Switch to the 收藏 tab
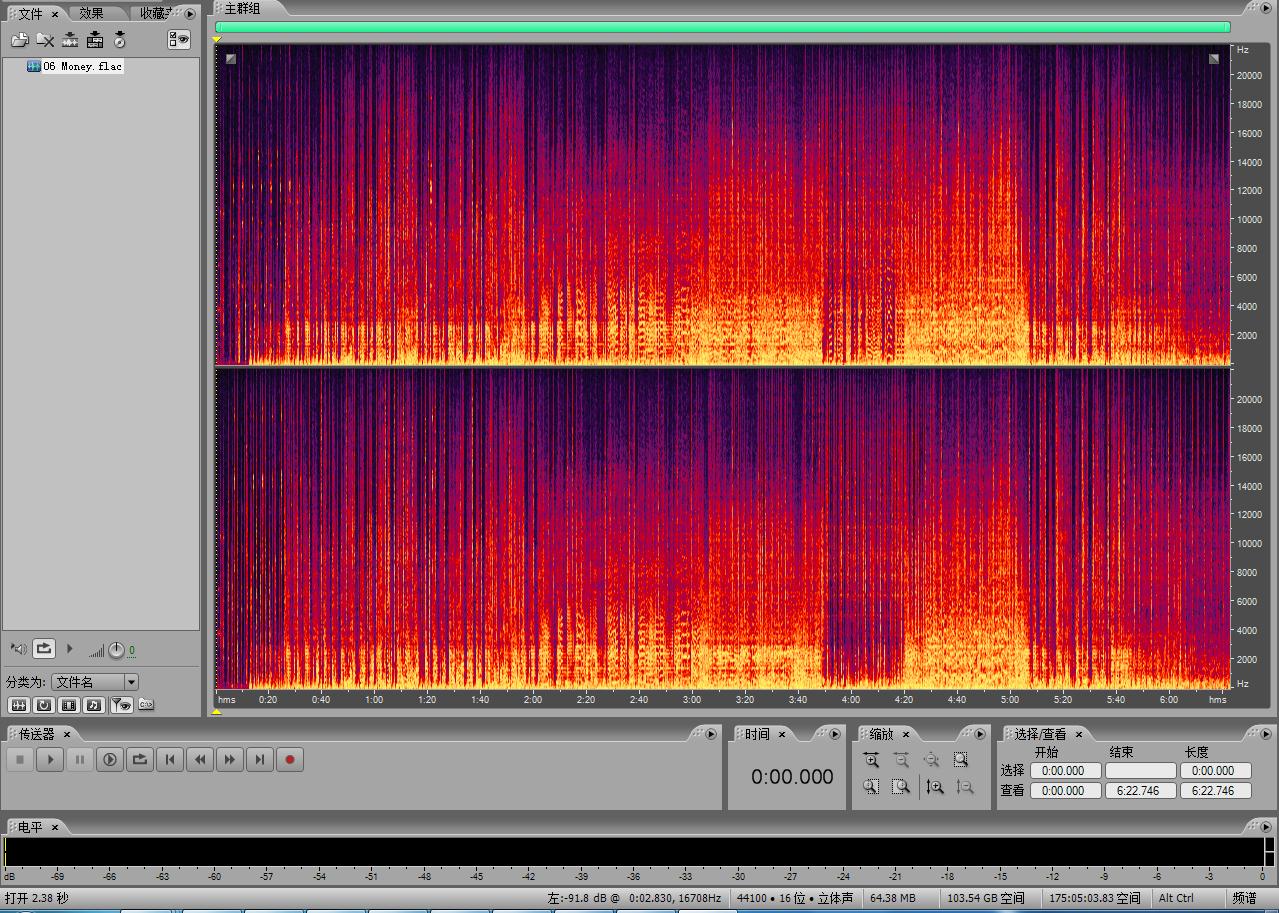The width and height of the screenshot is (1279, 913). [154, 13]
